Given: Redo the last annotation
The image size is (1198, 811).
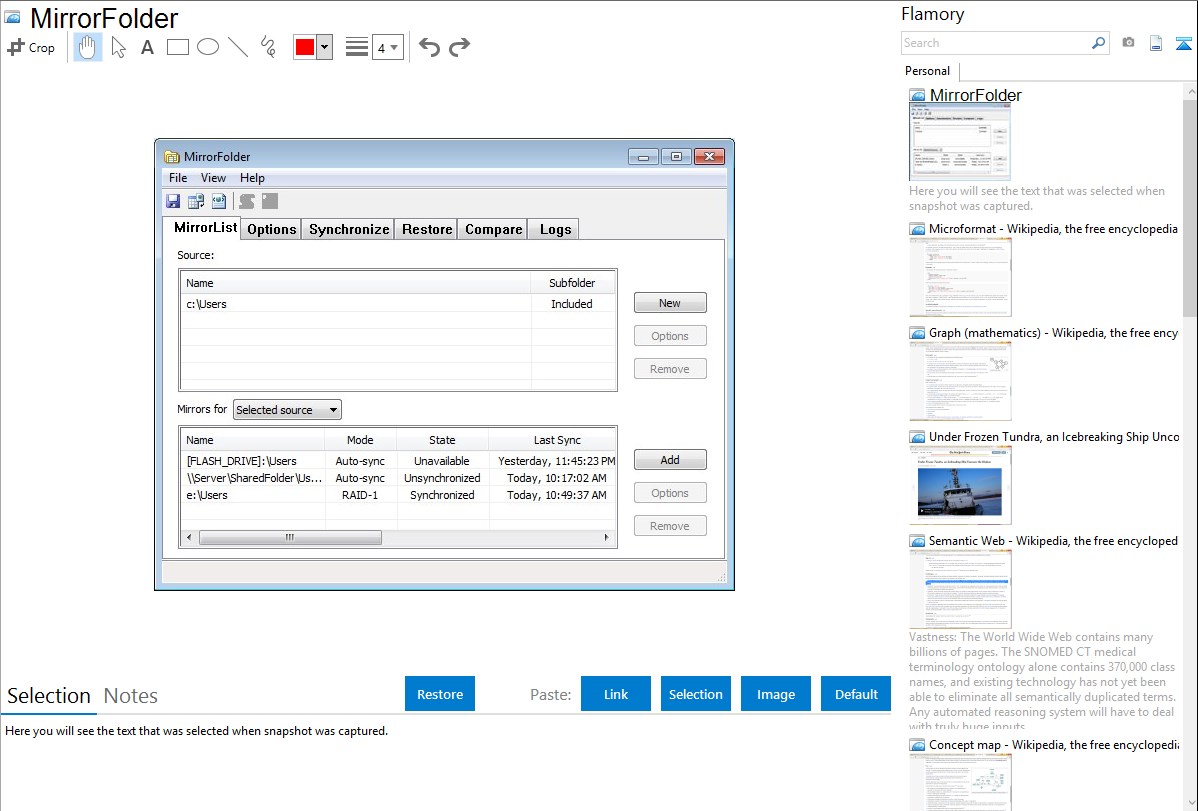Looking at the screenshot, I should coord(459,47).
